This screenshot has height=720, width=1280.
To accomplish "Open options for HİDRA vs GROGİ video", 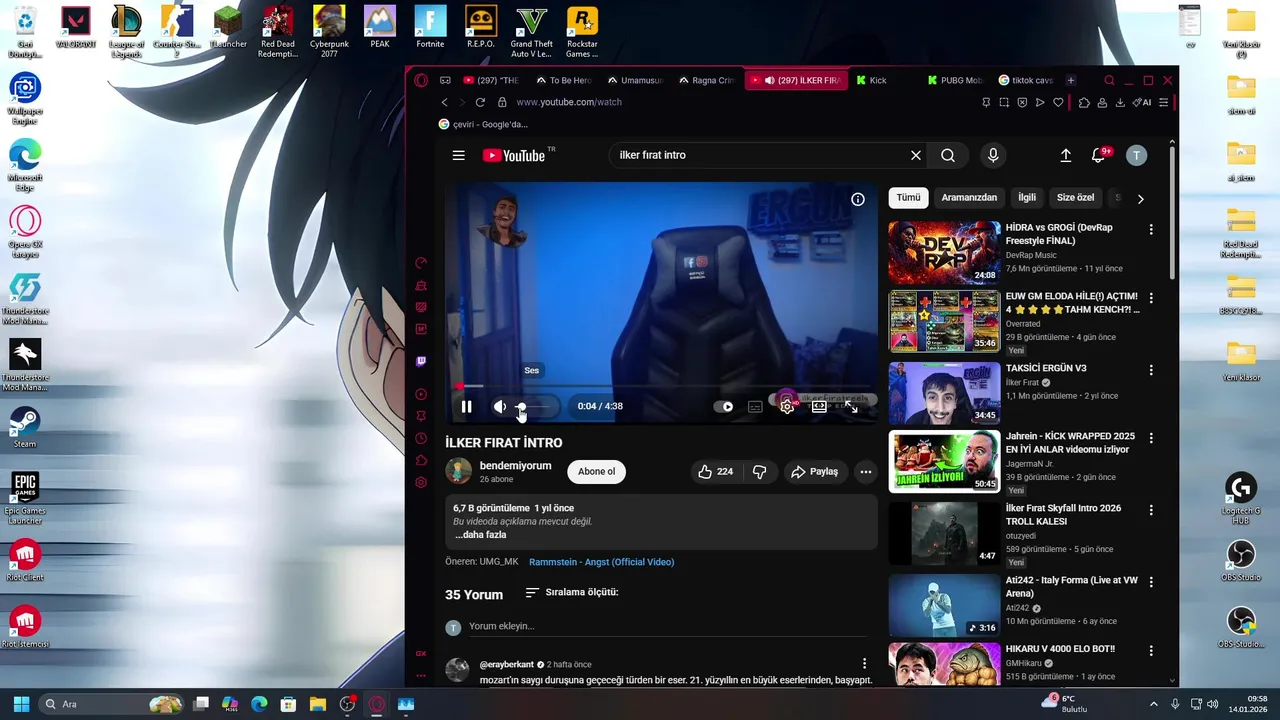I will point(1151,229).
